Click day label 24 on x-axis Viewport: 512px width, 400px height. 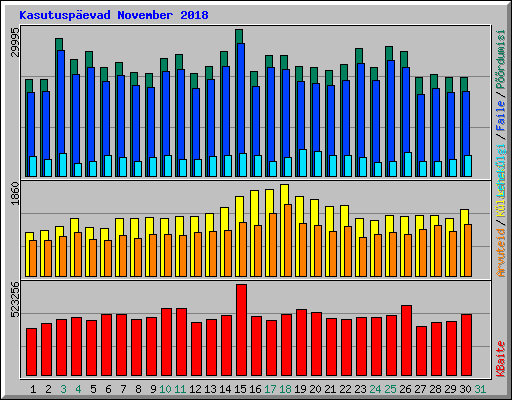375,389
